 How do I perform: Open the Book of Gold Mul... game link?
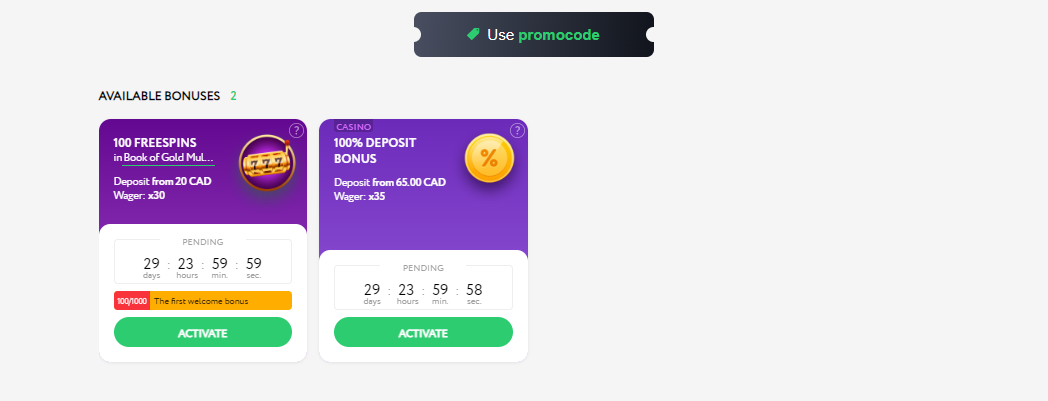coord(169,158)
